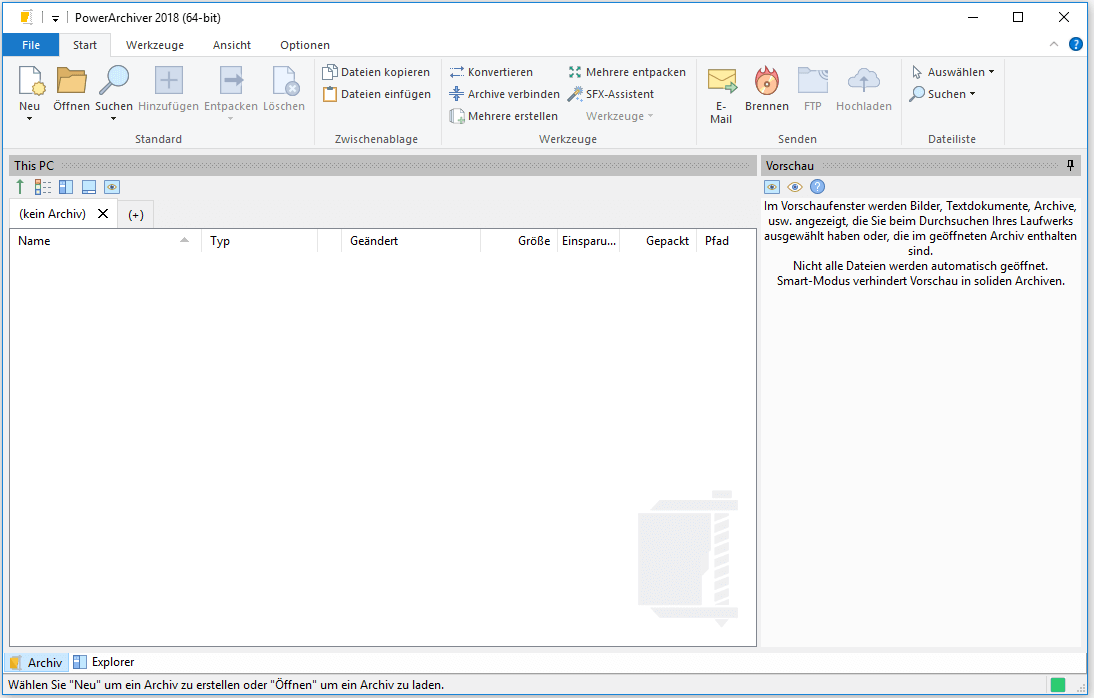The height and width of the screenshot is (698, 1094).
Task: Click the blue help icon in Vorschau panel
Action: pos(817,187)
